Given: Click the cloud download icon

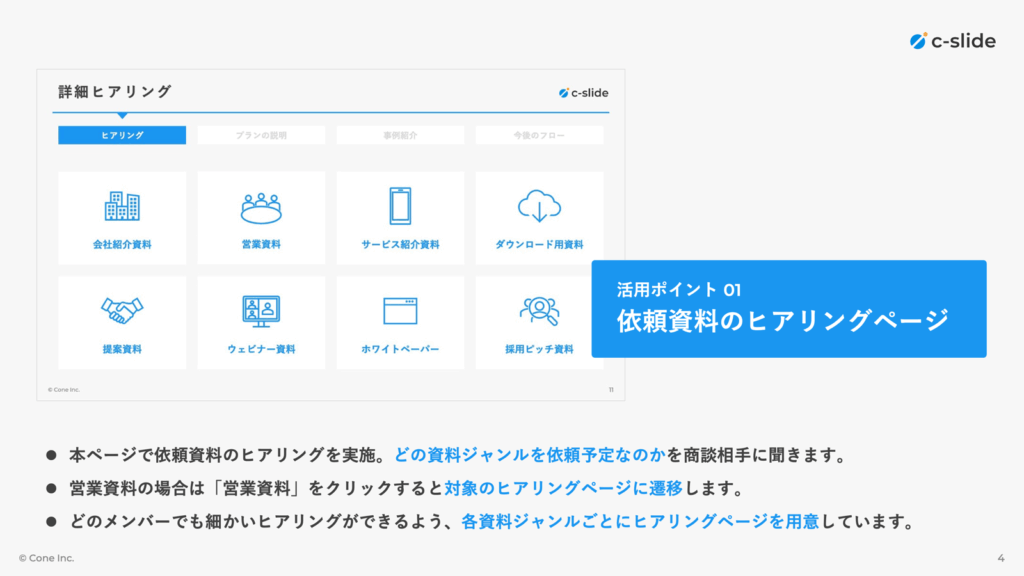Looking at the screenshot, I should click(539, 206).
